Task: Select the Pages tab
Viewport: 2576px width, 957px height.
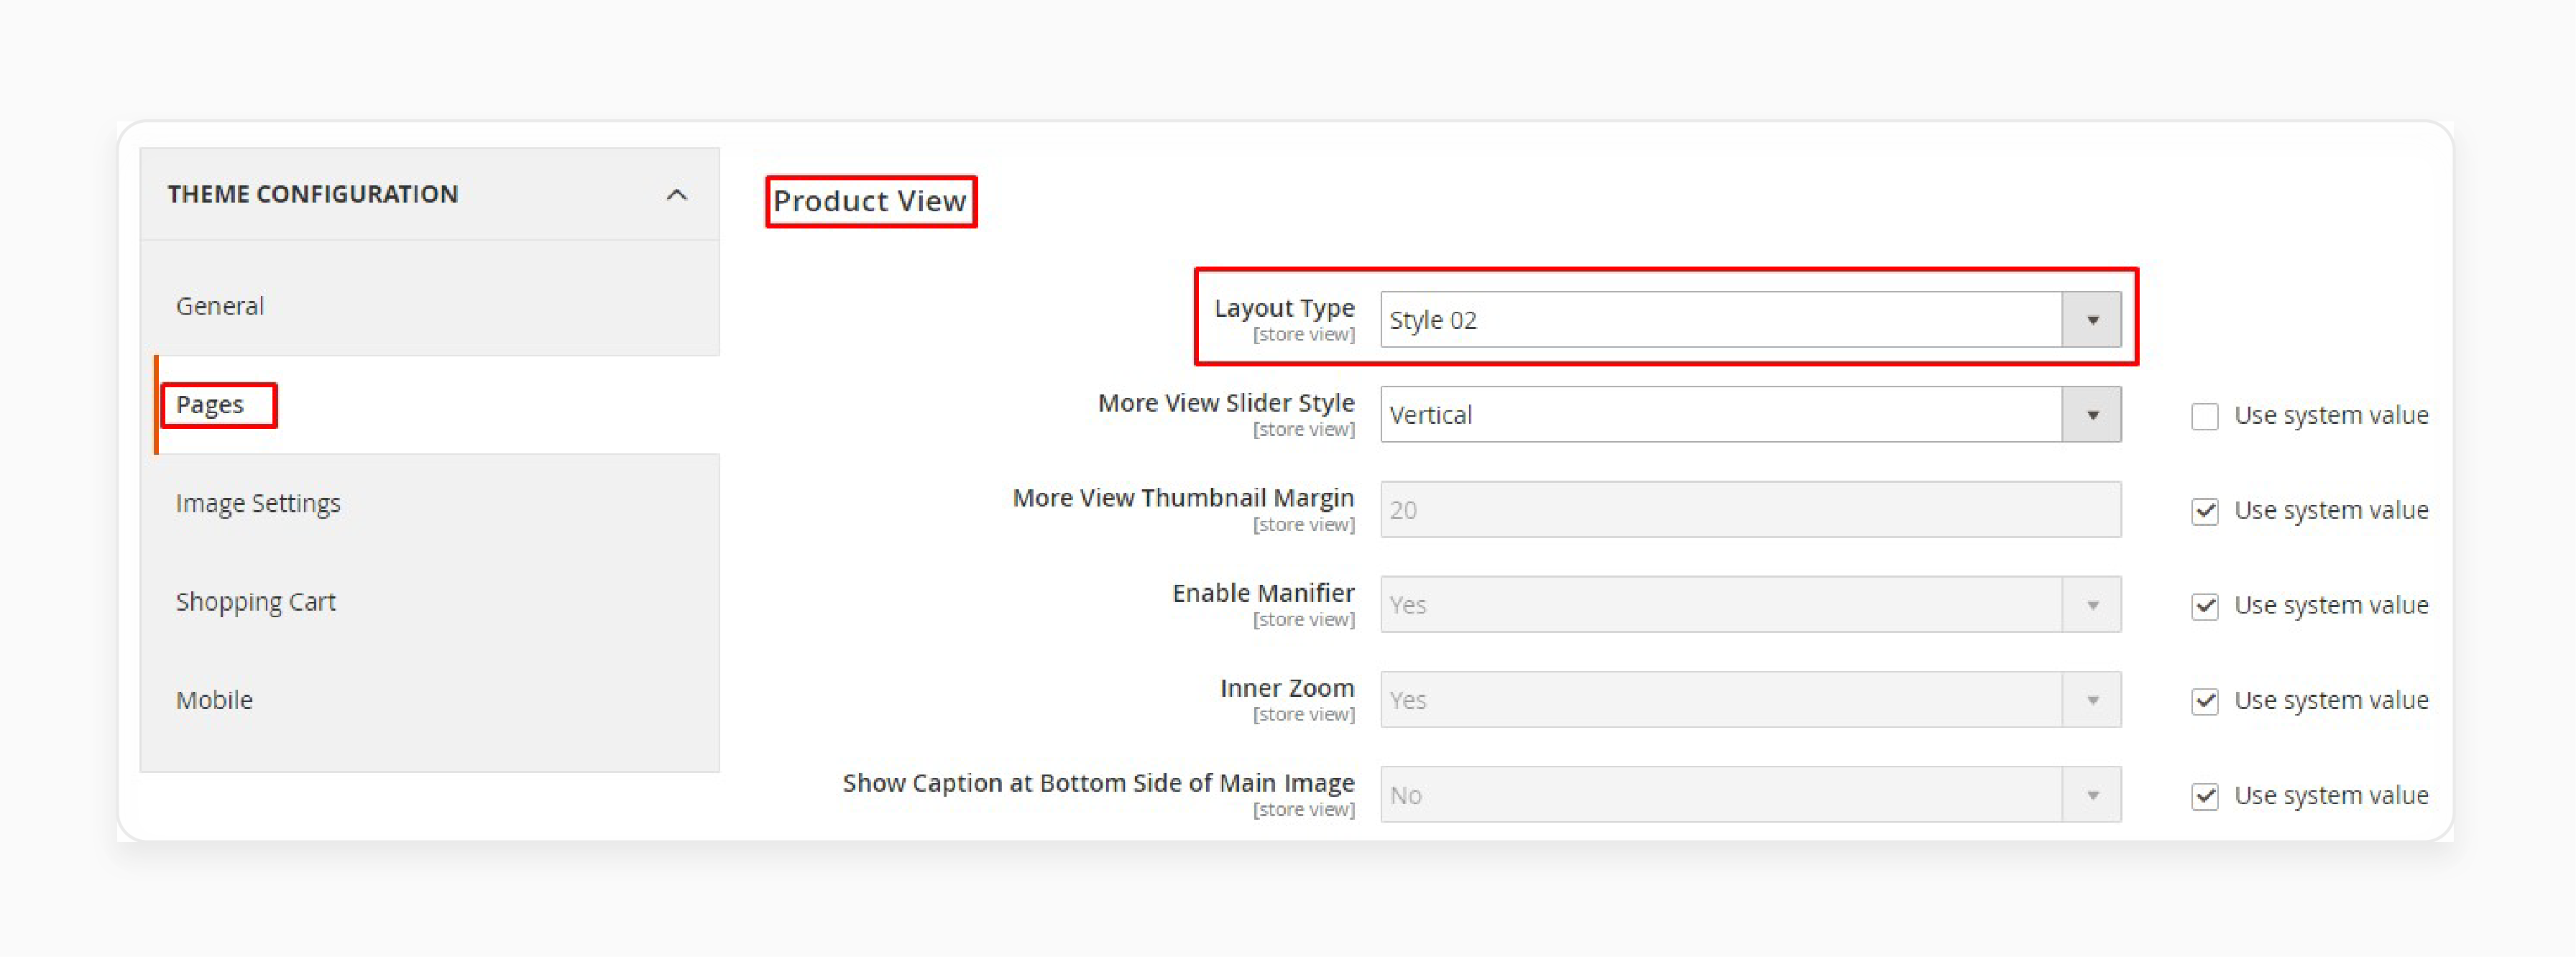Action: click(x=210, y=404)
